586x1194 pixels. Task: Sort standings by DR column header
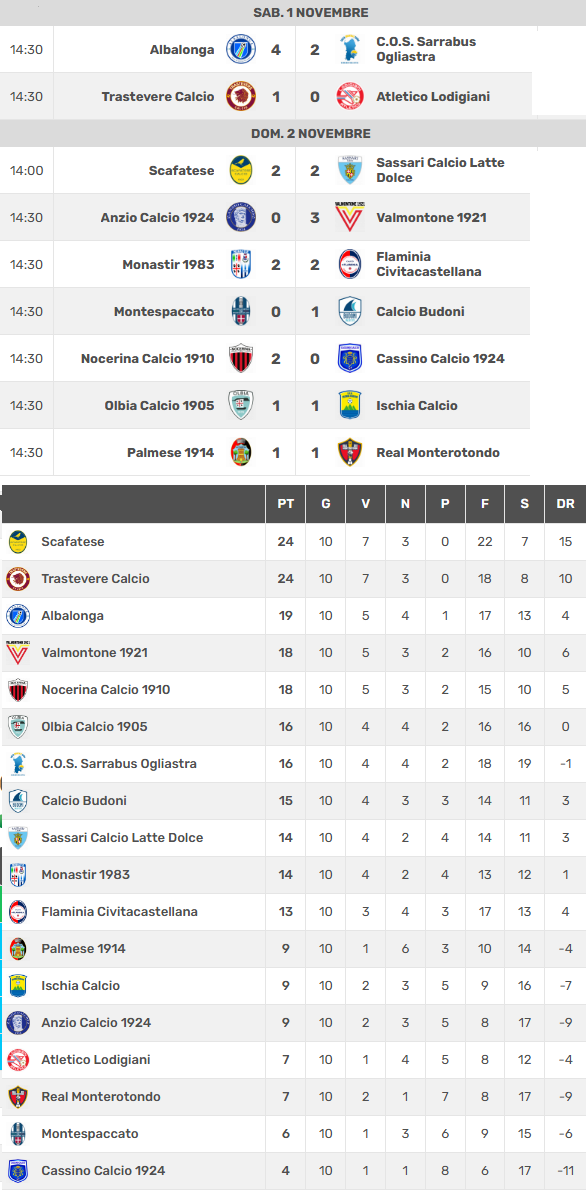pyautogui.click(x=565, y=504)
